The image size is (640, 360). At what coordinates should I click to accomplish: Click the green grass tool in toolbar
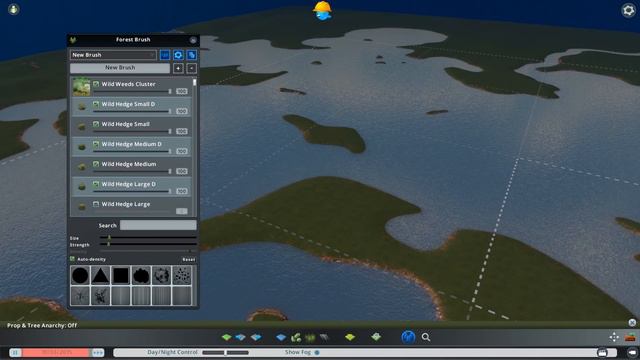tap(311, 338)
